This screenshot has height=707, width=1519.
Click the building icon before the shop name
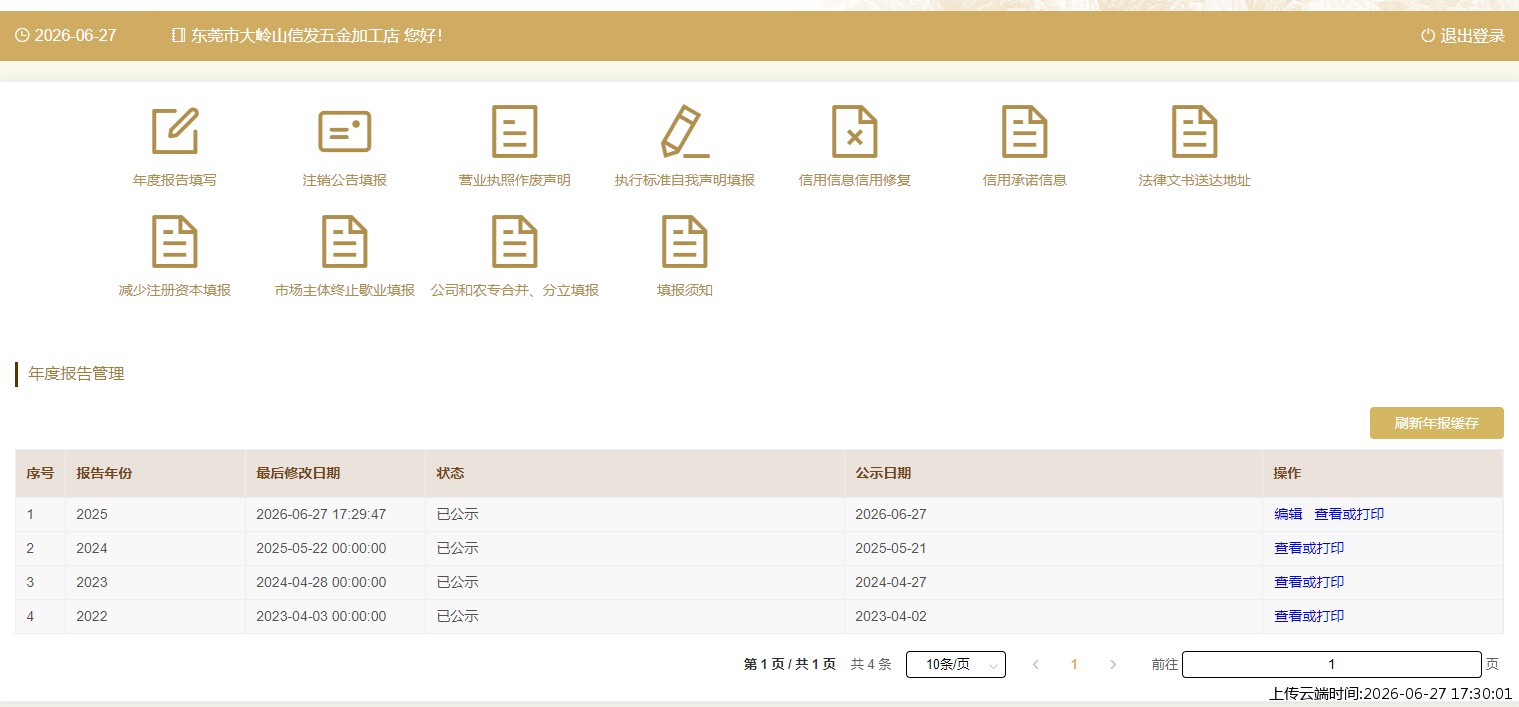[x=179, y=36]
